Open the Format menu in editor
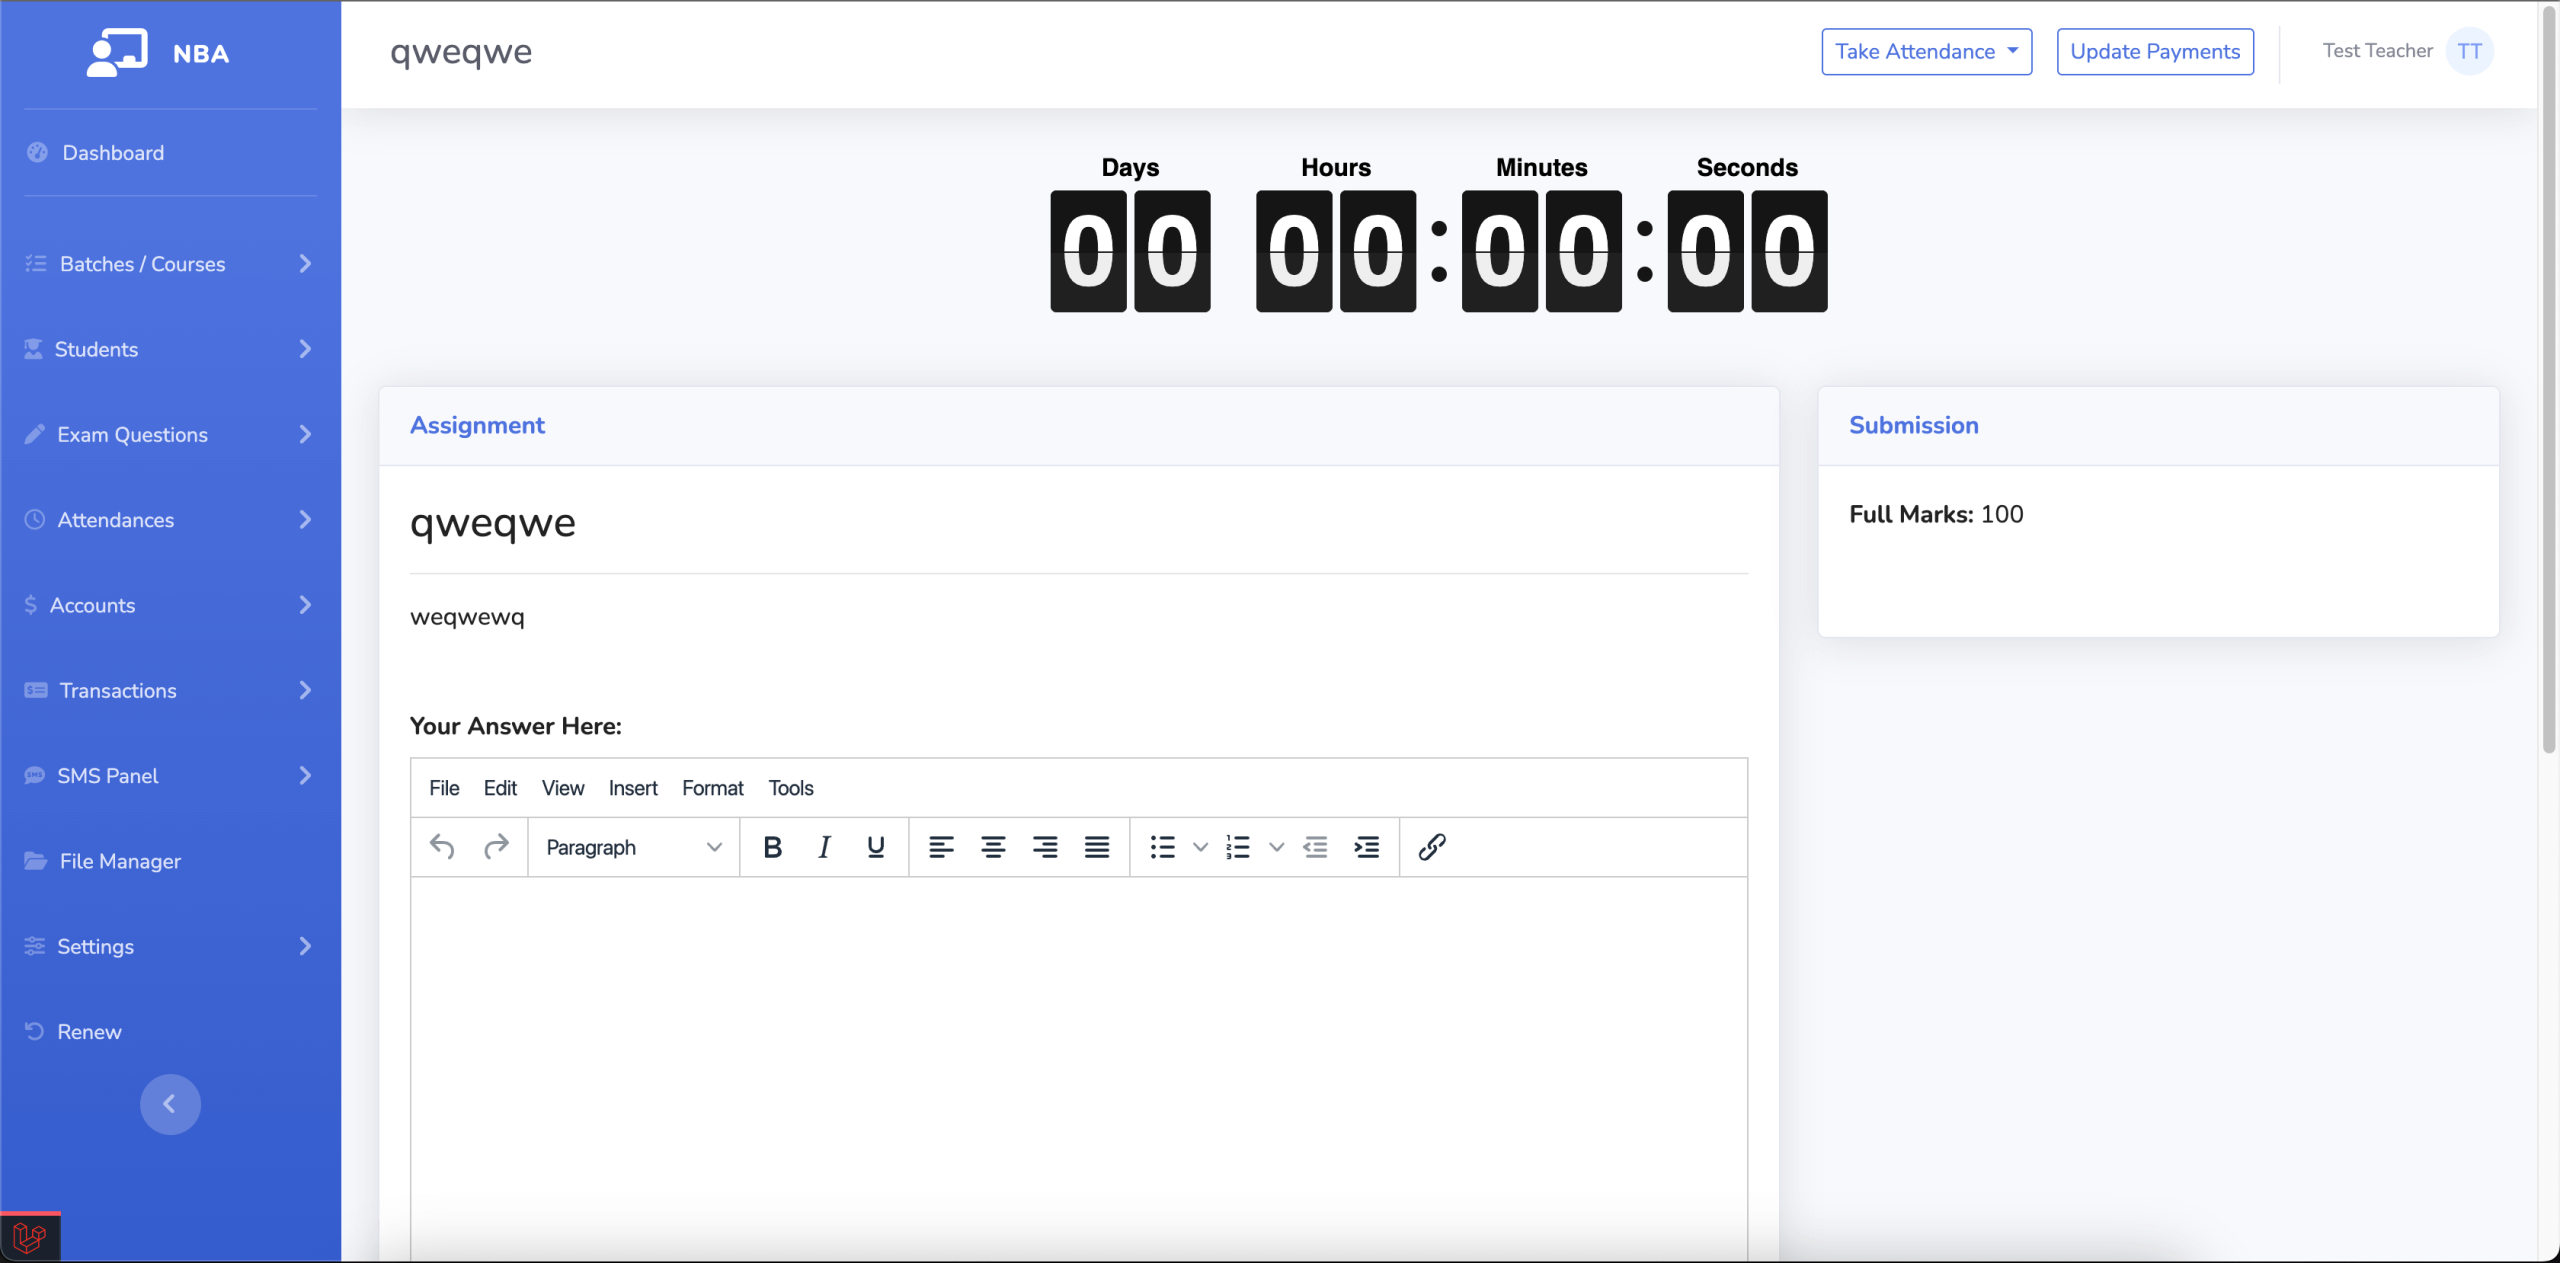Image resolution: width=2560 pixels, height=1263 pixels. [712, 788]
